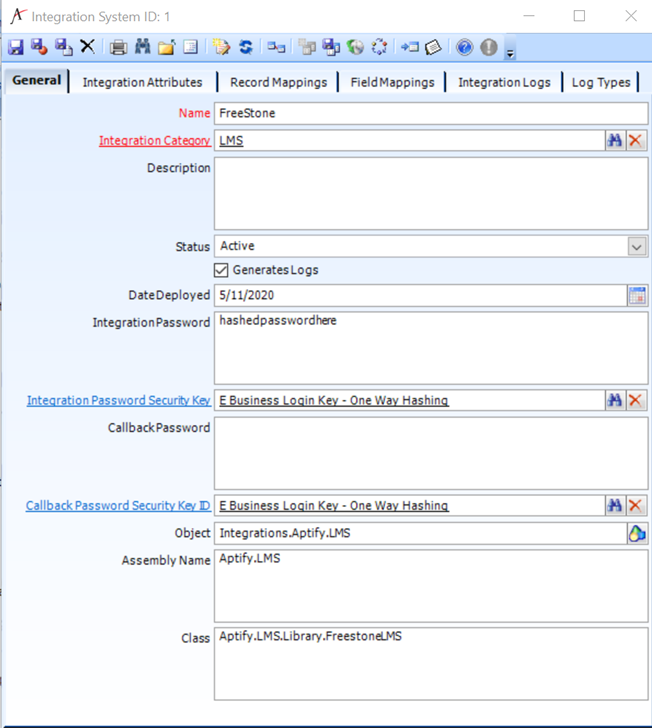Open record search using toolbar binoculars icon
This screenshot has width=652, height=728.
click(143, 47)
